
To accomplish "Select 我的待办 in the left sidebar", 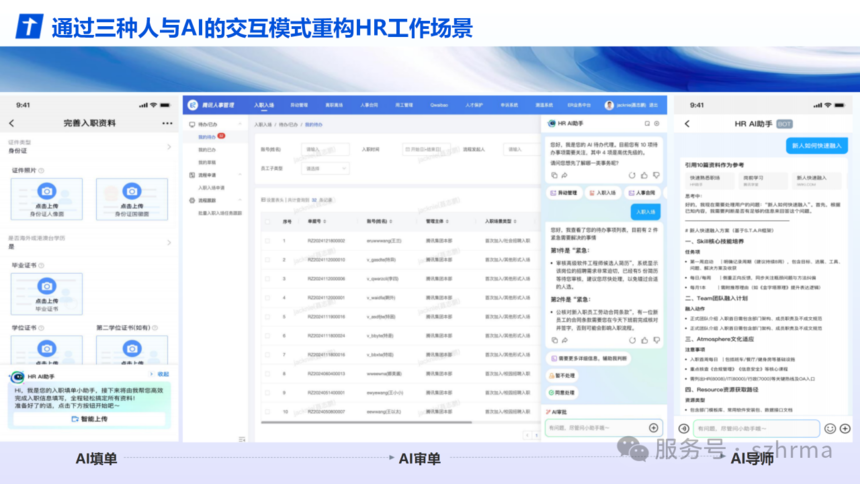I will 207,136.
